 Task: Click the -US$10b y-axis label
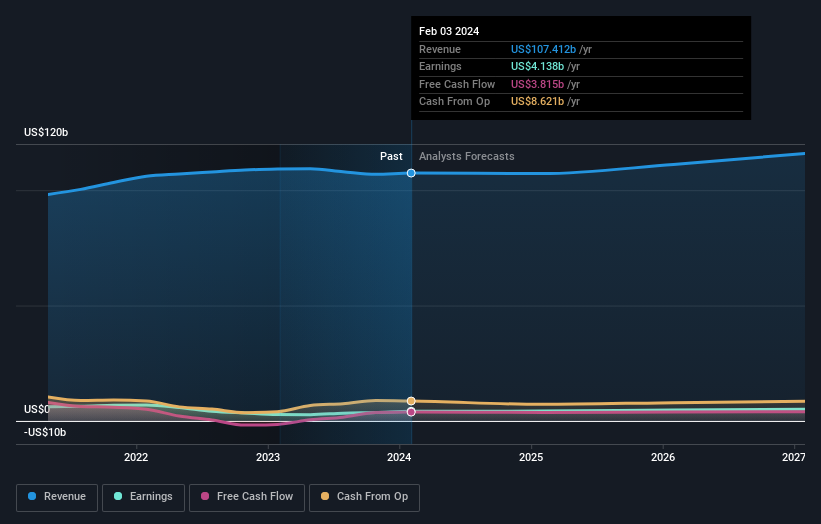pyautogui.click(x=45, y=432)
